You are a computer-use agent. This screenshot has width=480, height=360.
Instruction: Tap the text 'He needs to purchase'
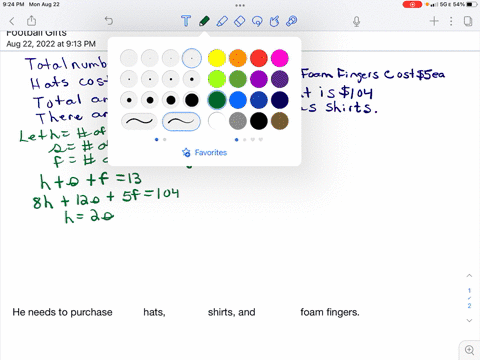click(x=62, y=312)
